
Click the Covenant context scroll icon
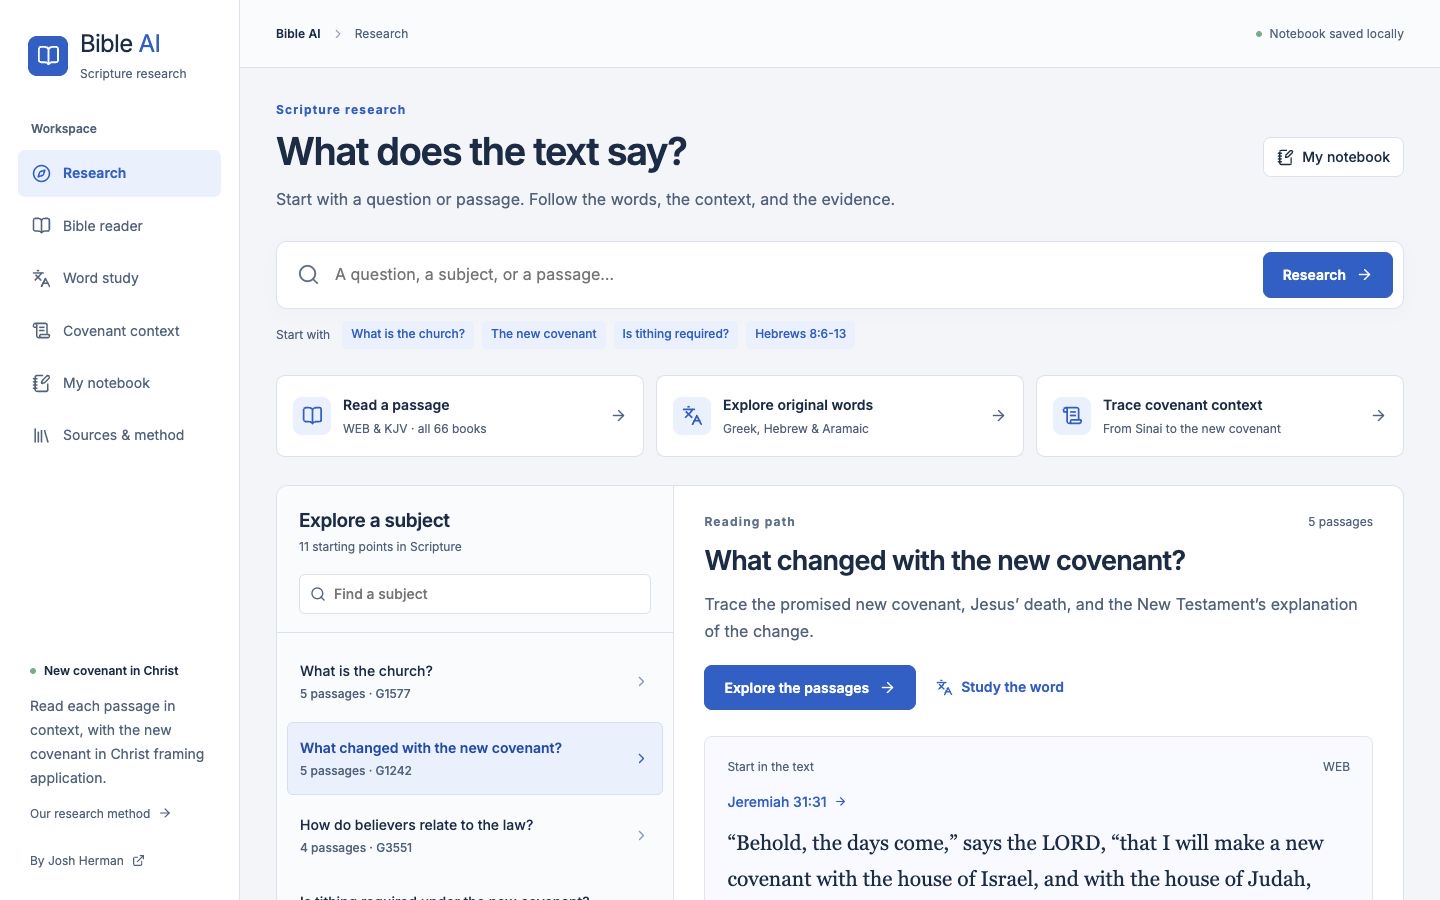pos(42,331)
